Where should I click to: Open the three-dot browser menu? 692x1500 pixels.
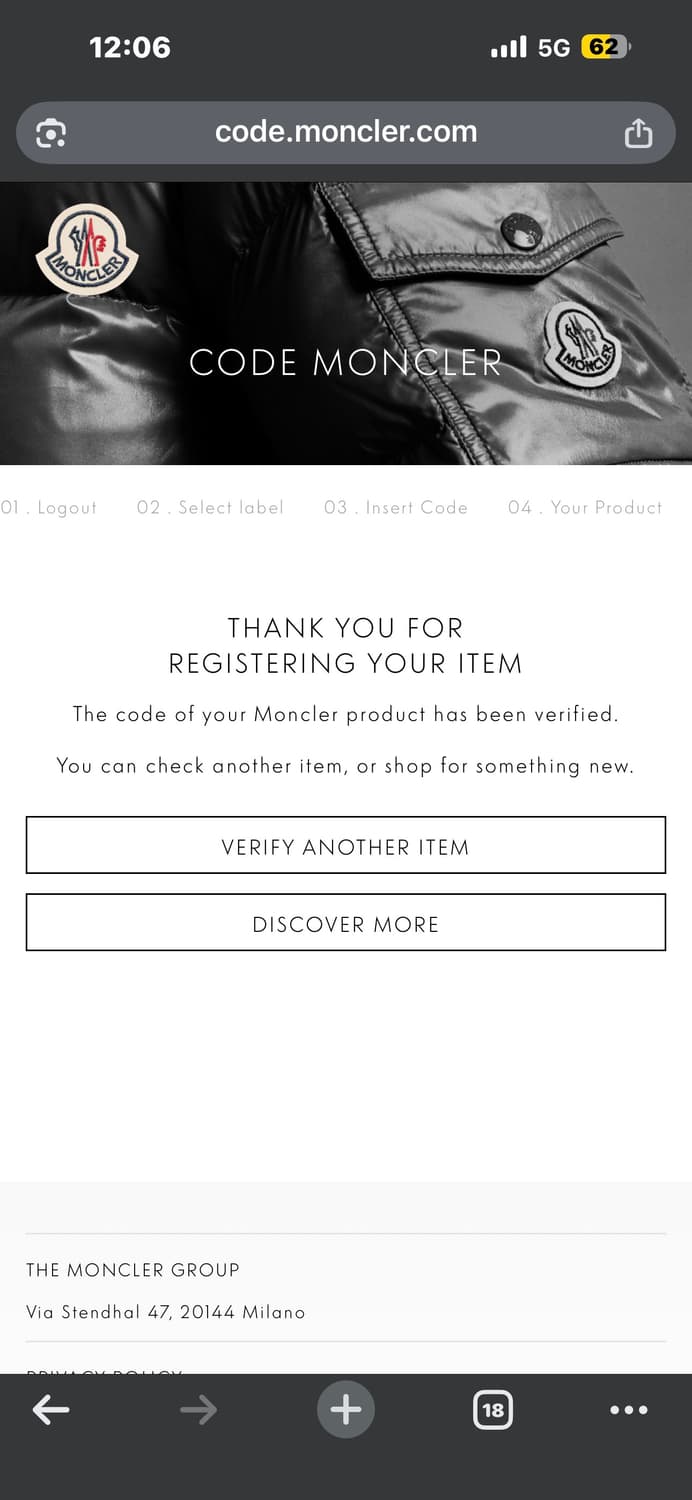pyautogui.click(x=628, y=1410)
